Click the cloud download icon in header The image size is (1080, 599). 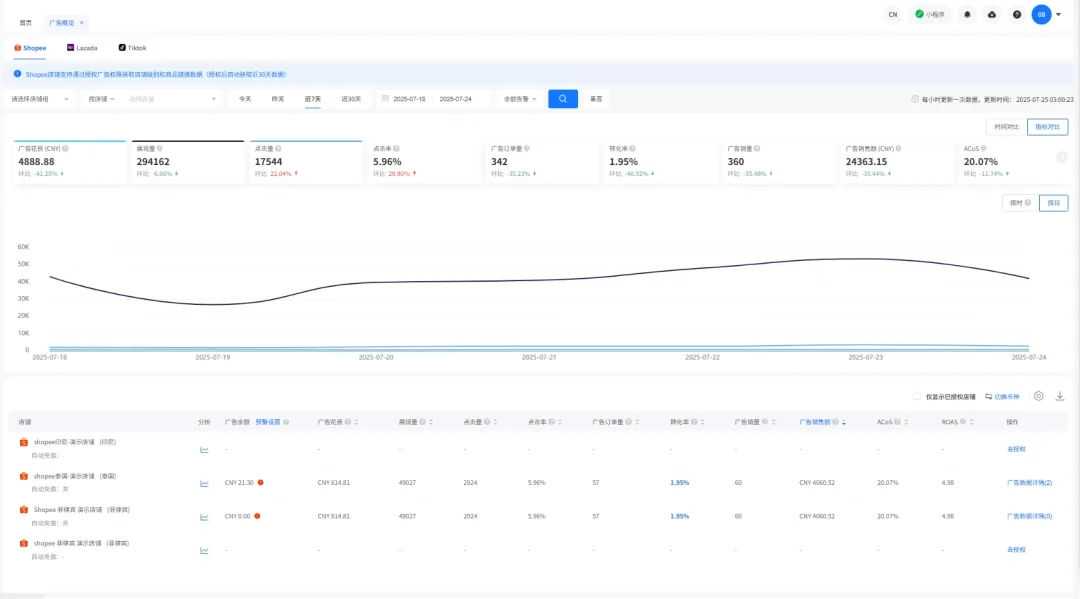point(992,15)
